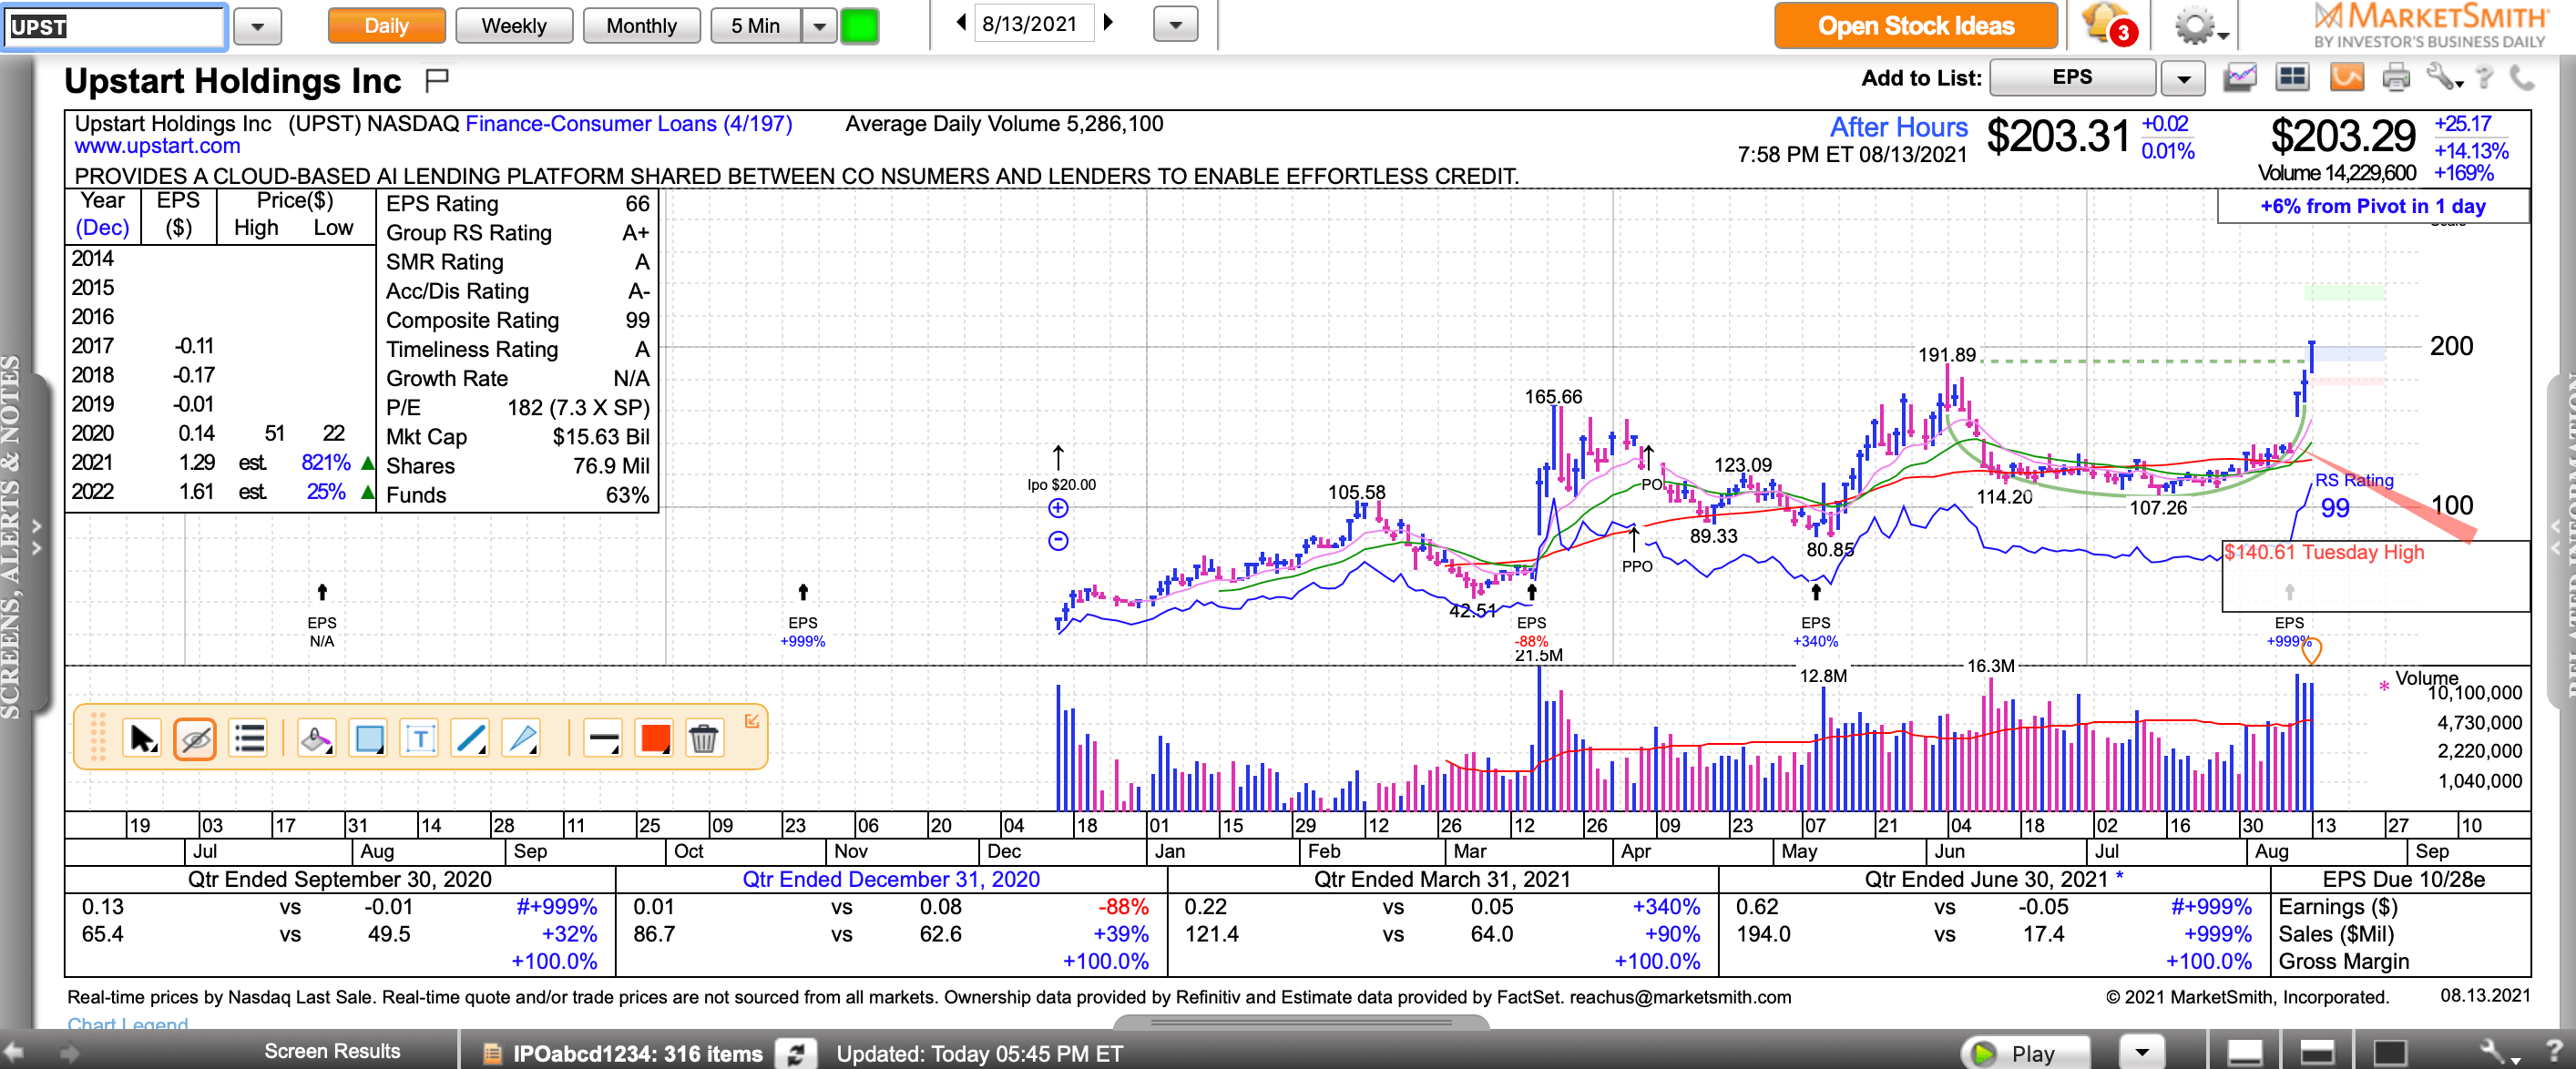Select the minimized bottom panel layout

[x=2244, y=1052]
